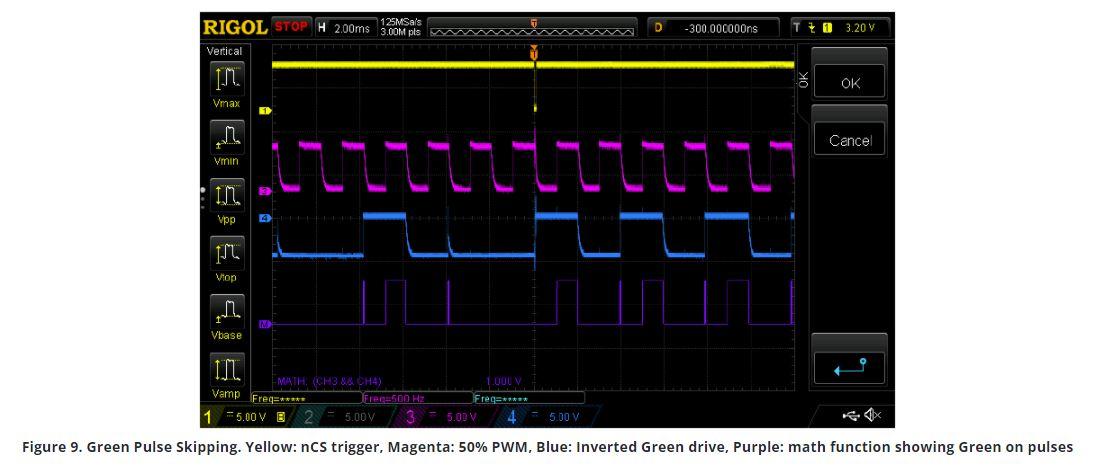The height and width of the screenshot is (469, 1095).
Task: Select the Vamp measurement icon
Action: click(x=228, y=369)
